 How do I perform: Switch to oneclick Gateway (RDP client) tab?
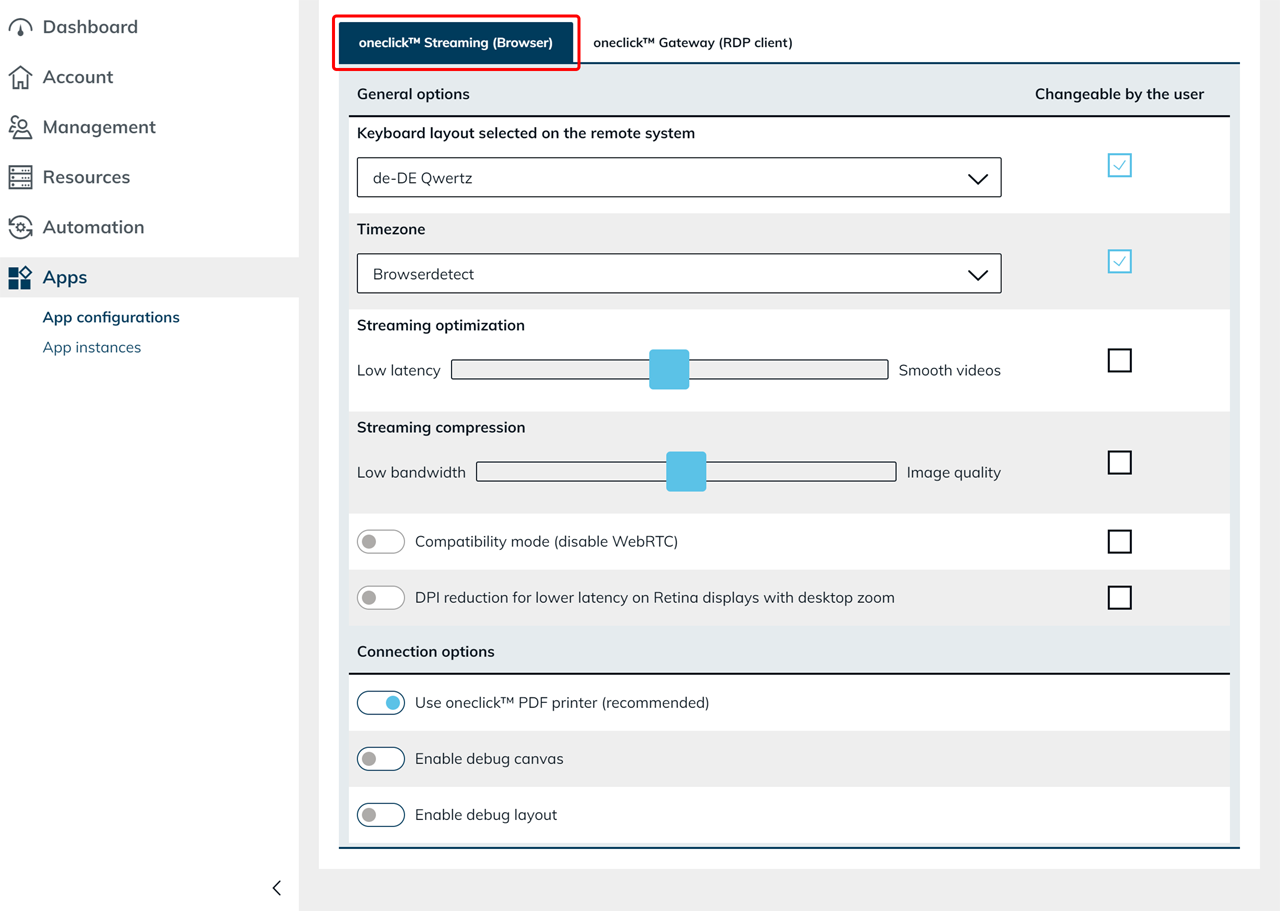(693, 42)
